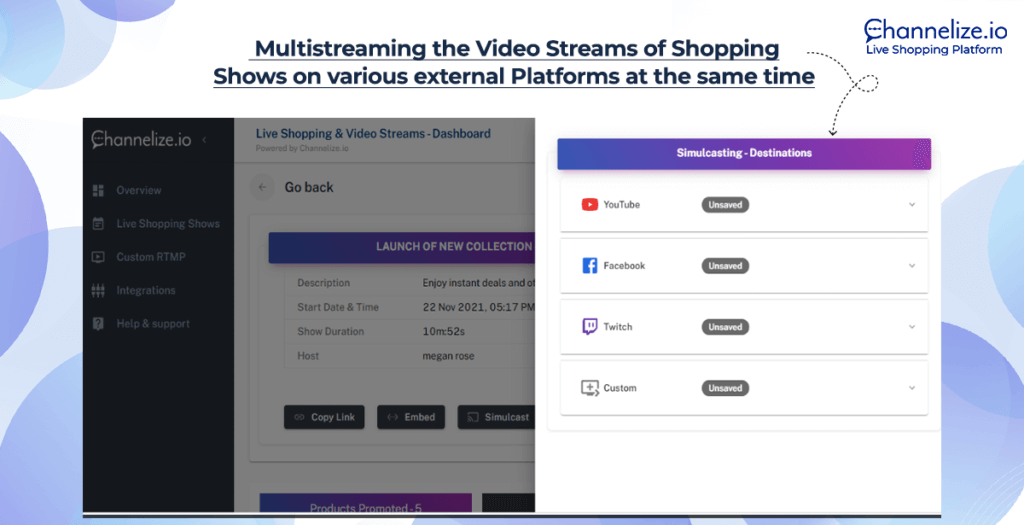Click the Copy Link button
The height and width of the screenshot is (525, 1024).
pyautogui.click(x=324, y=417)
